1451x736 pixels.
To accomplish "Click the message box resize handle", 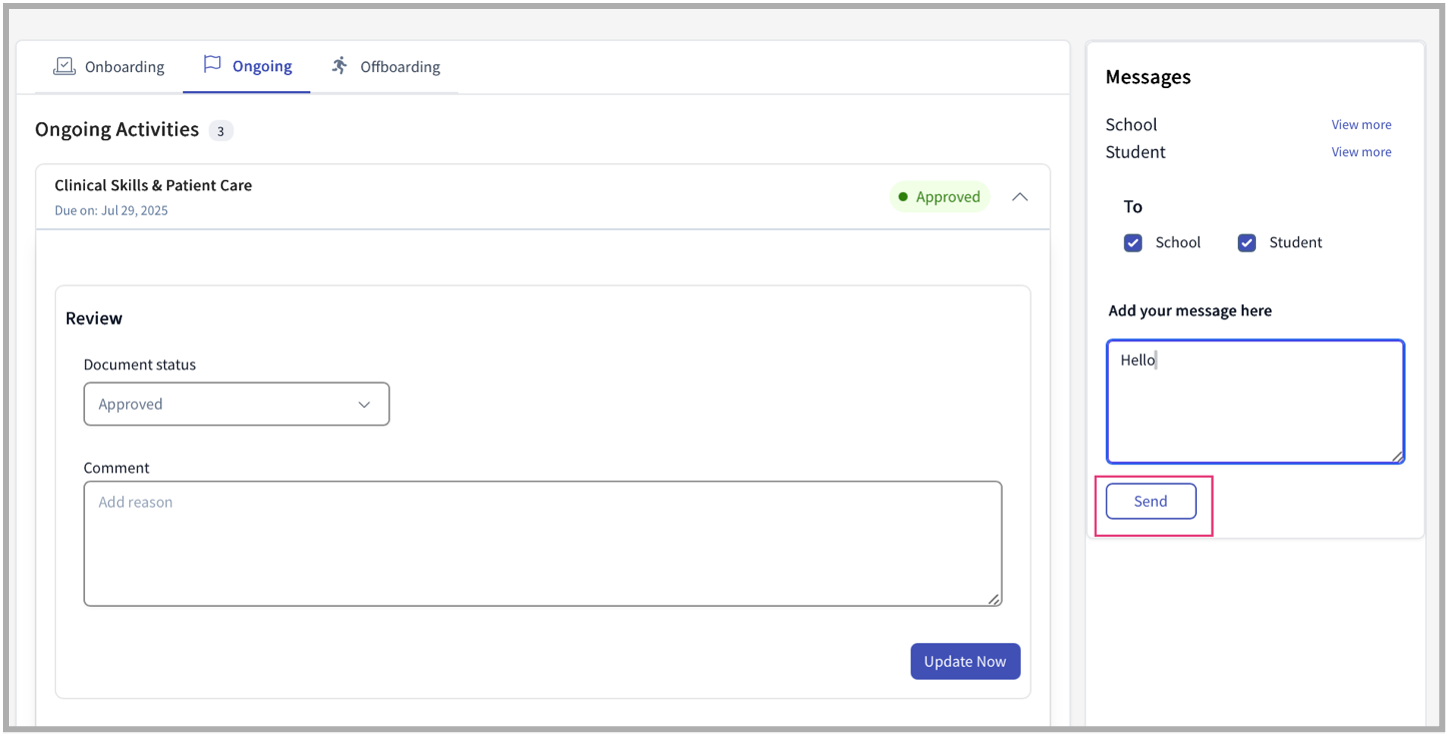I will [1397, 456].
